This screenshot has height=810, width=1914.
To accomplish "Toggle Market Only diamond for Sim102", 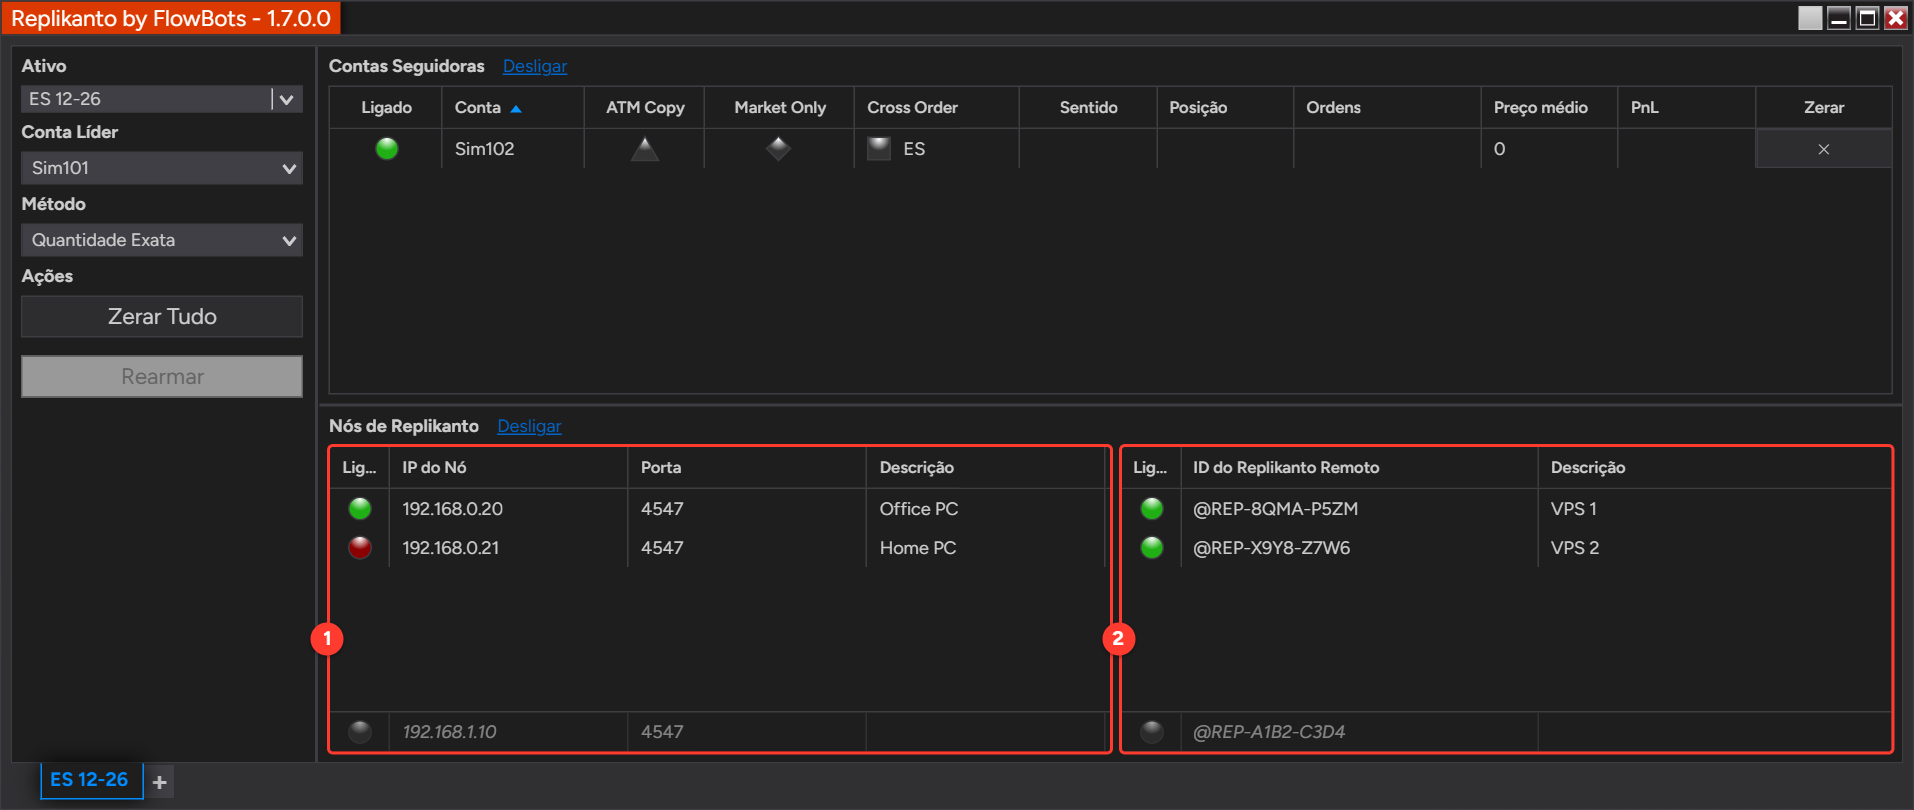I will (x=779, y=149).
